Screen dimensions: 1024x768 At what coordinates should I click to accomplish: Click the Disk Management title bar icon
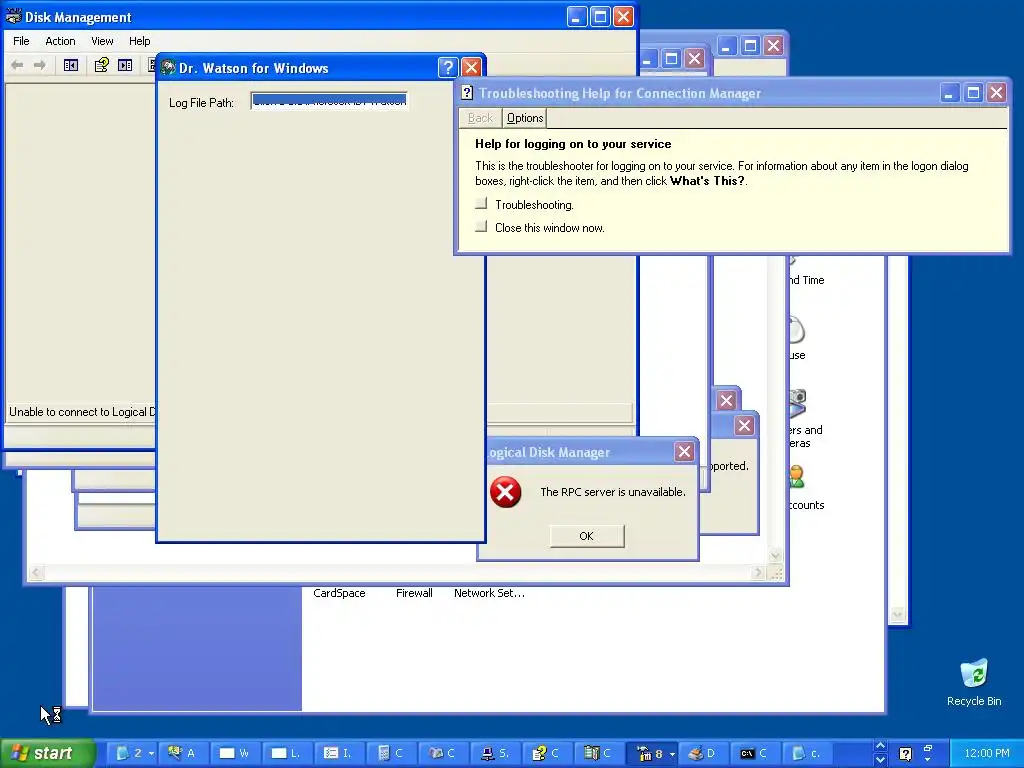[x=13, y=17]
